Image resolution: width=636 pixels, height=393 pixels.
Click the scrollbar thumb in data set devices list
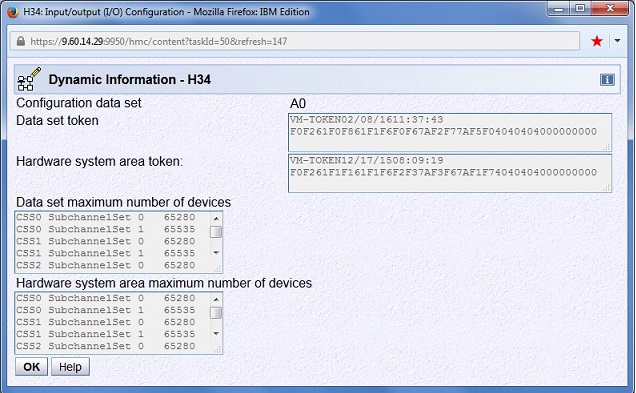pos(216,232)
